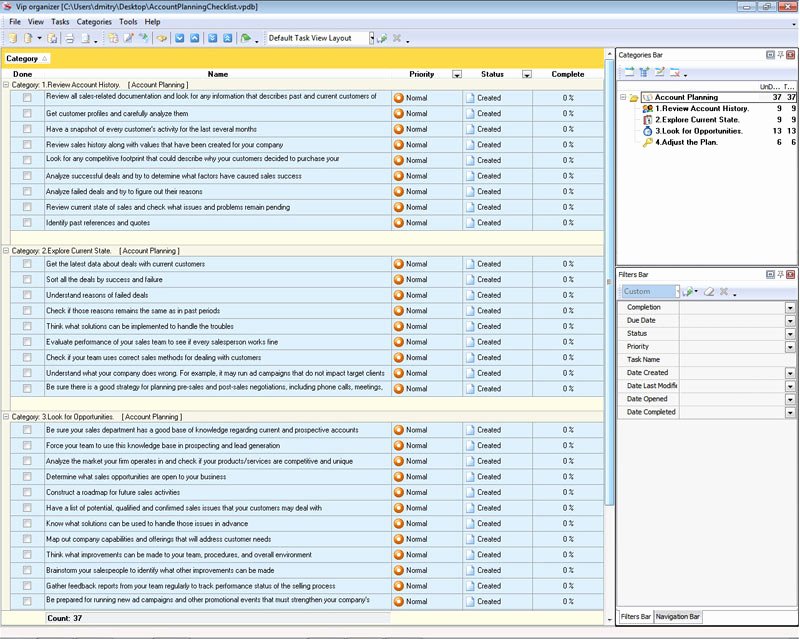The width and height of the screenshot is (800, 639).
Task: Sort by the Name column header
Action: coord(218,74)
